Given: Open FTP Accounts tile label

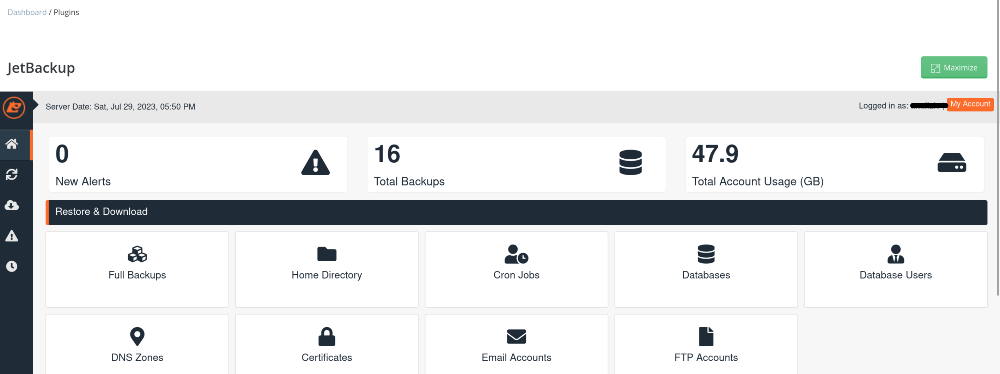Looking at the screenshot, I should coord(706,357).
